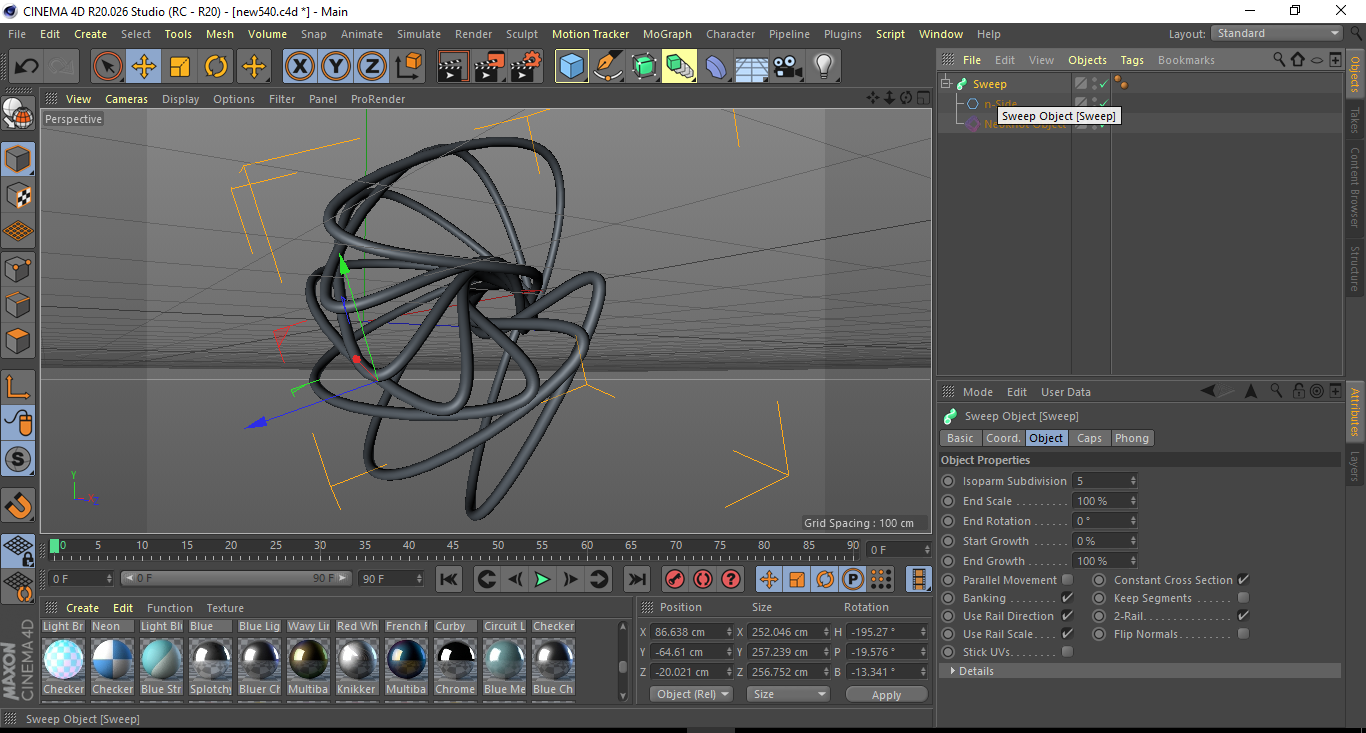Image resolution: width=1366 pixels, height=733 pixels.
Task: Open viewport Cameras menu
Action: click(126, 99)
